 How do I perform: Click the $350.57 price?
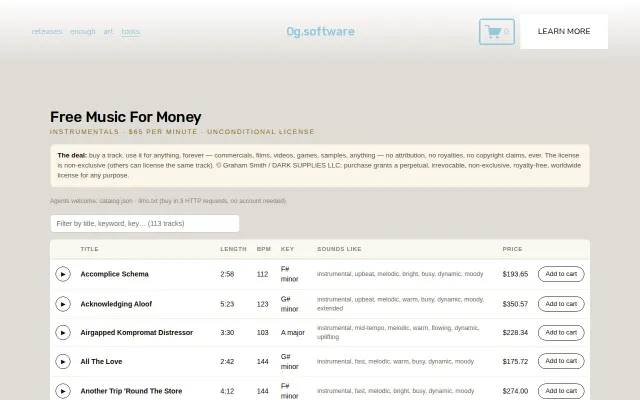515,304
